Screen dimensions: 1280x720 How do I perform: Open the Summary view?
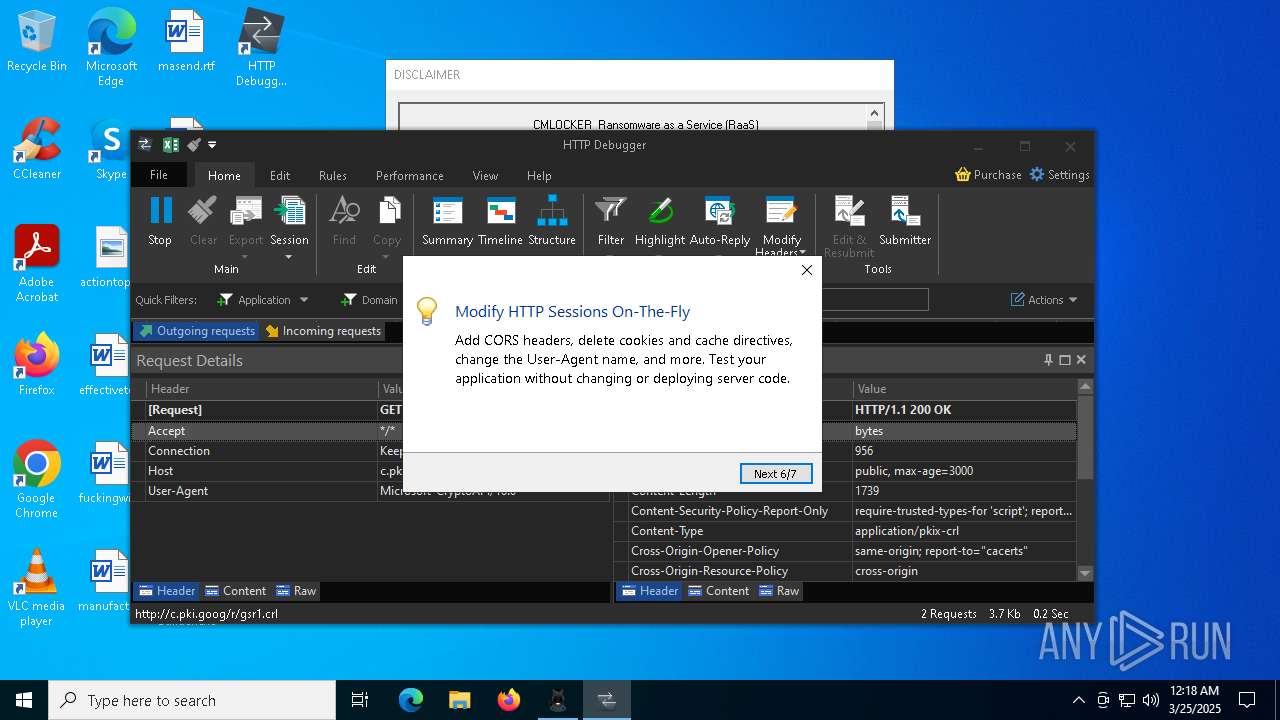coord(447,221)
